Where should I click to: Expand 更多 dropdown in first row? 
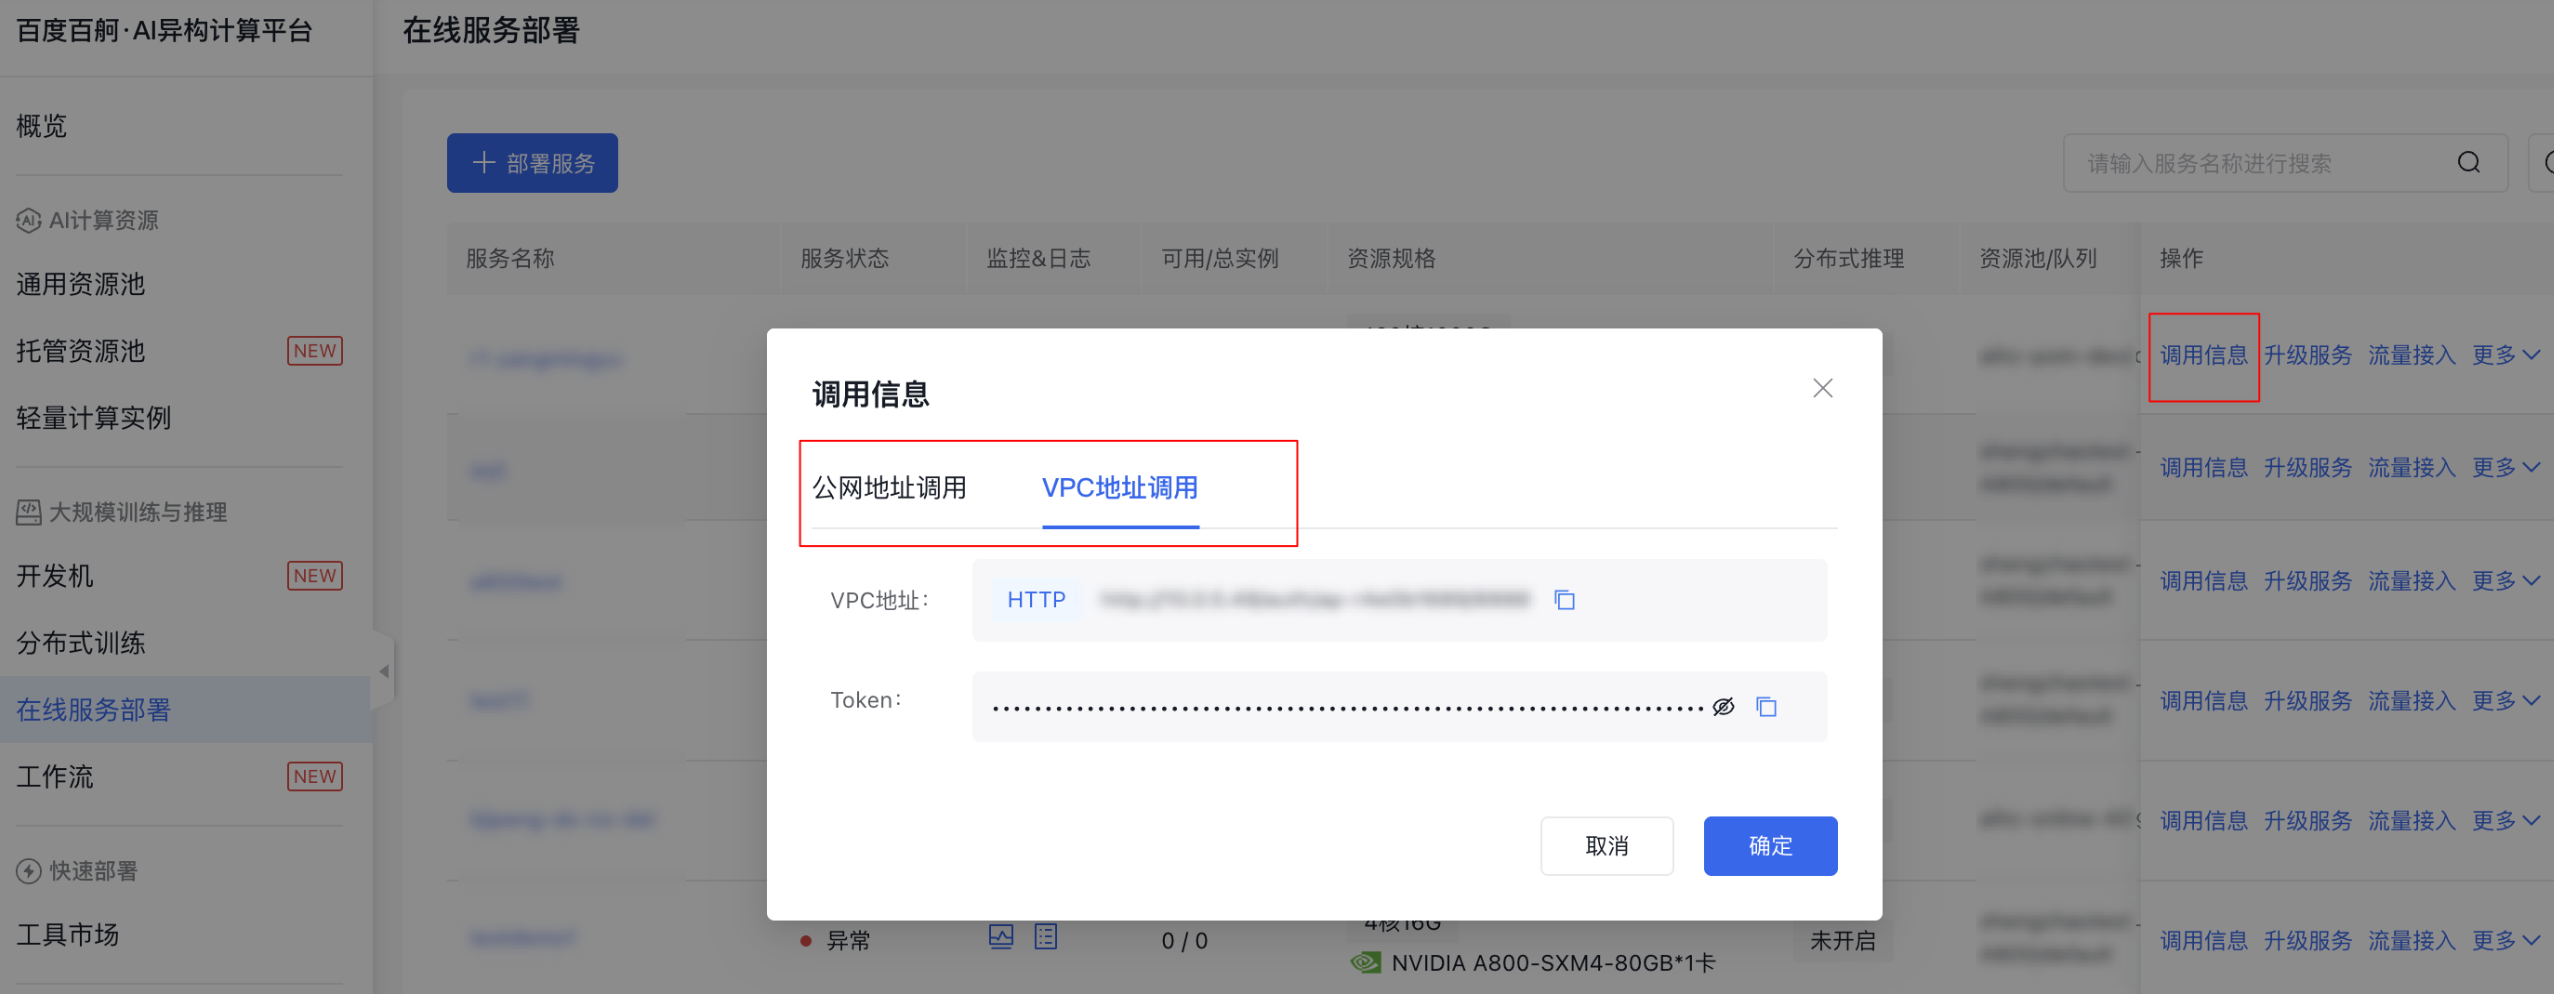click(2505, 355)
